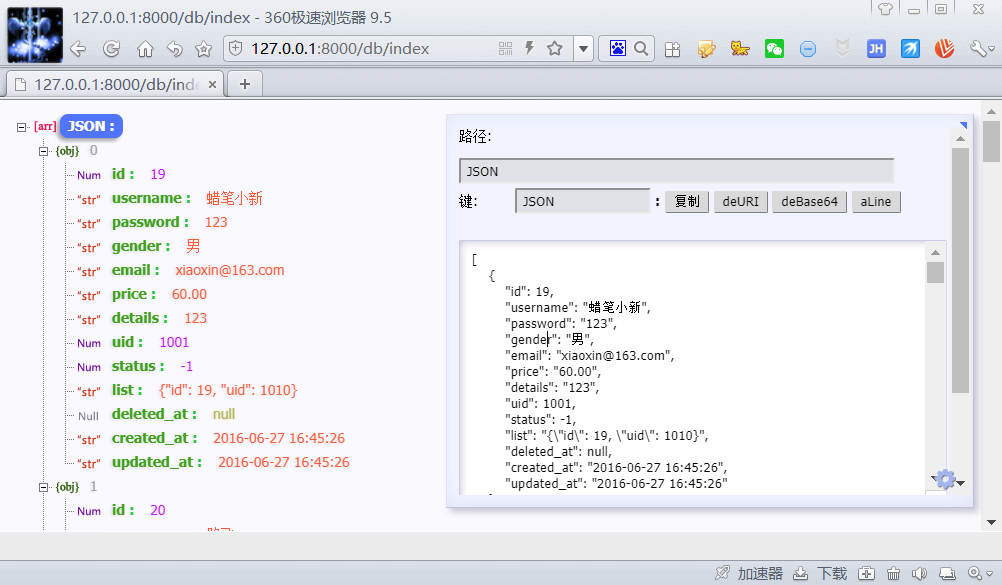Click the blue JSON : root label
1002x585 pixels.
91,126
